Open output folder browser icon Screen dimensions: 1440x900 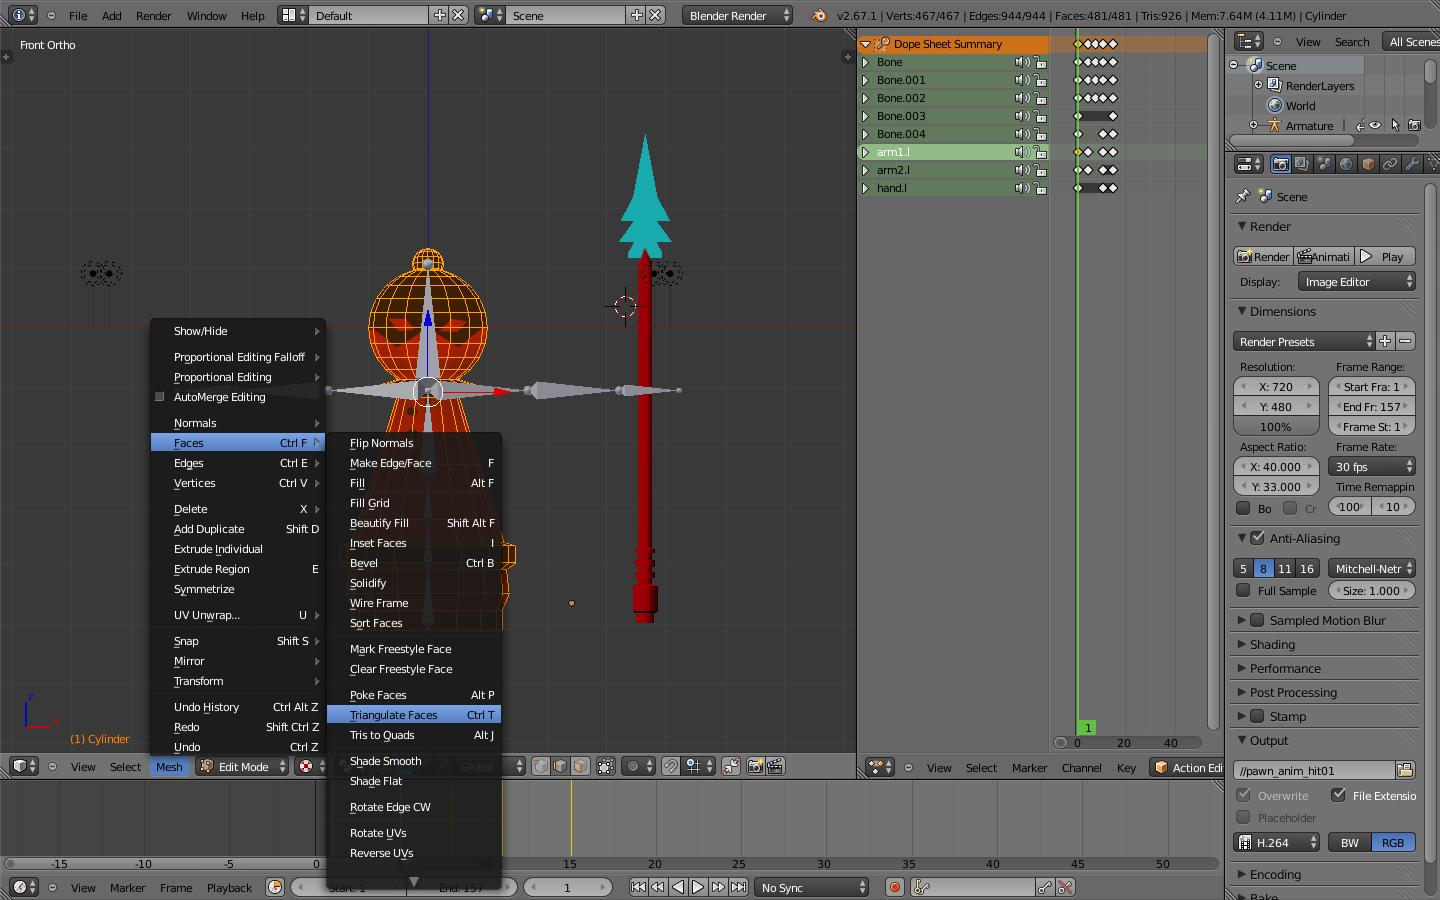(x=1405, y=770)
